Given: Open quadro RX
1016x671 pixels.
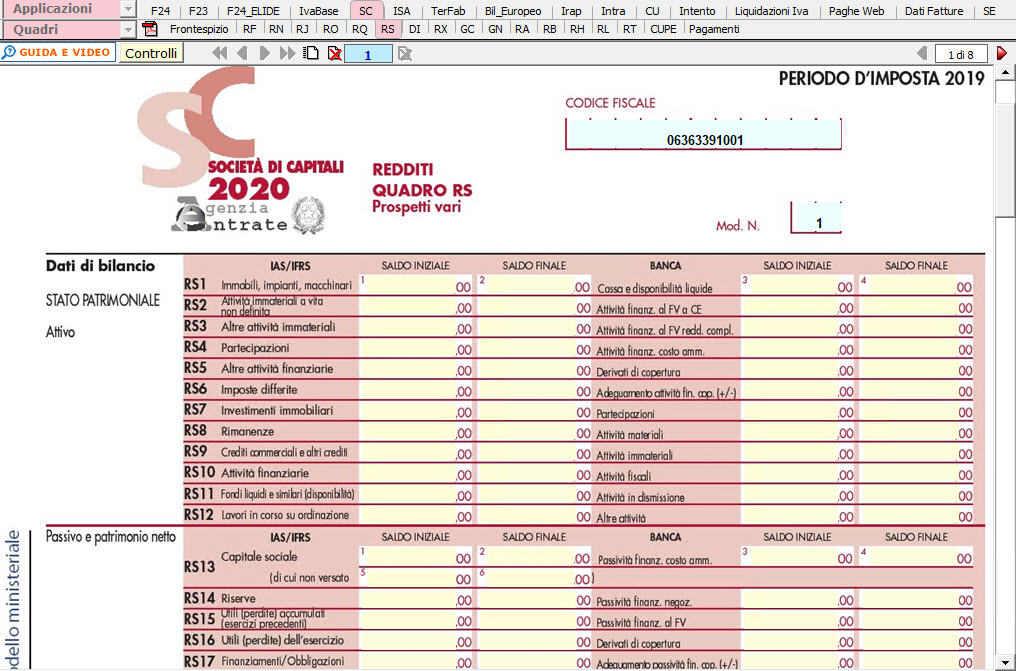Looking at the screenshot, I should pyautogui.click(x=441, y=29).
